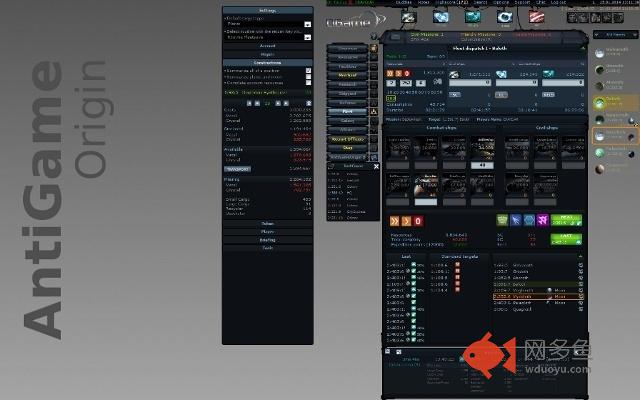Open the second dropdown in Settings panel
The image size is (640, 400).
268,37
